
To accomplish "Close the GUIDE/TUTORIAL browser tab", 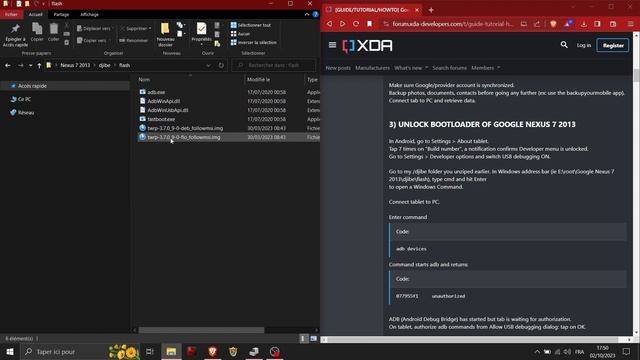I will click(417, 9).
